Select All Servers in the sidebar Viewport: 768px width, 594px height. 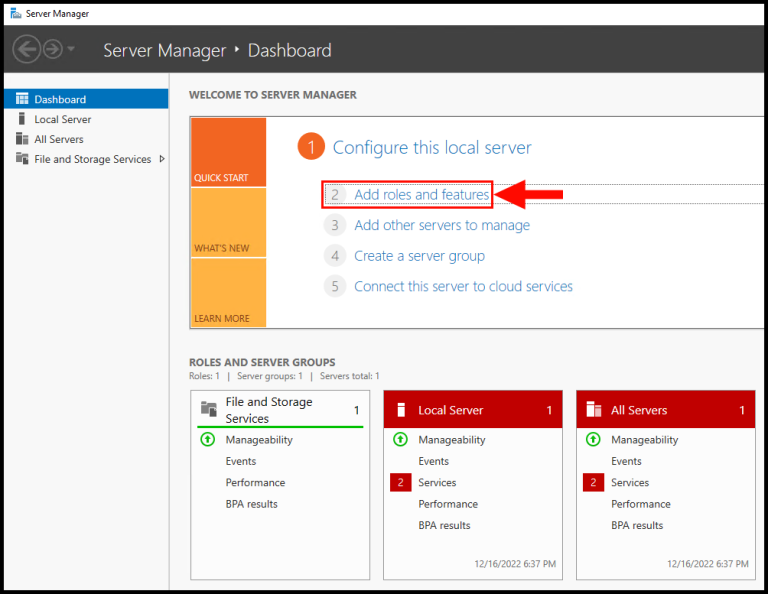click(x=59, y=139)
